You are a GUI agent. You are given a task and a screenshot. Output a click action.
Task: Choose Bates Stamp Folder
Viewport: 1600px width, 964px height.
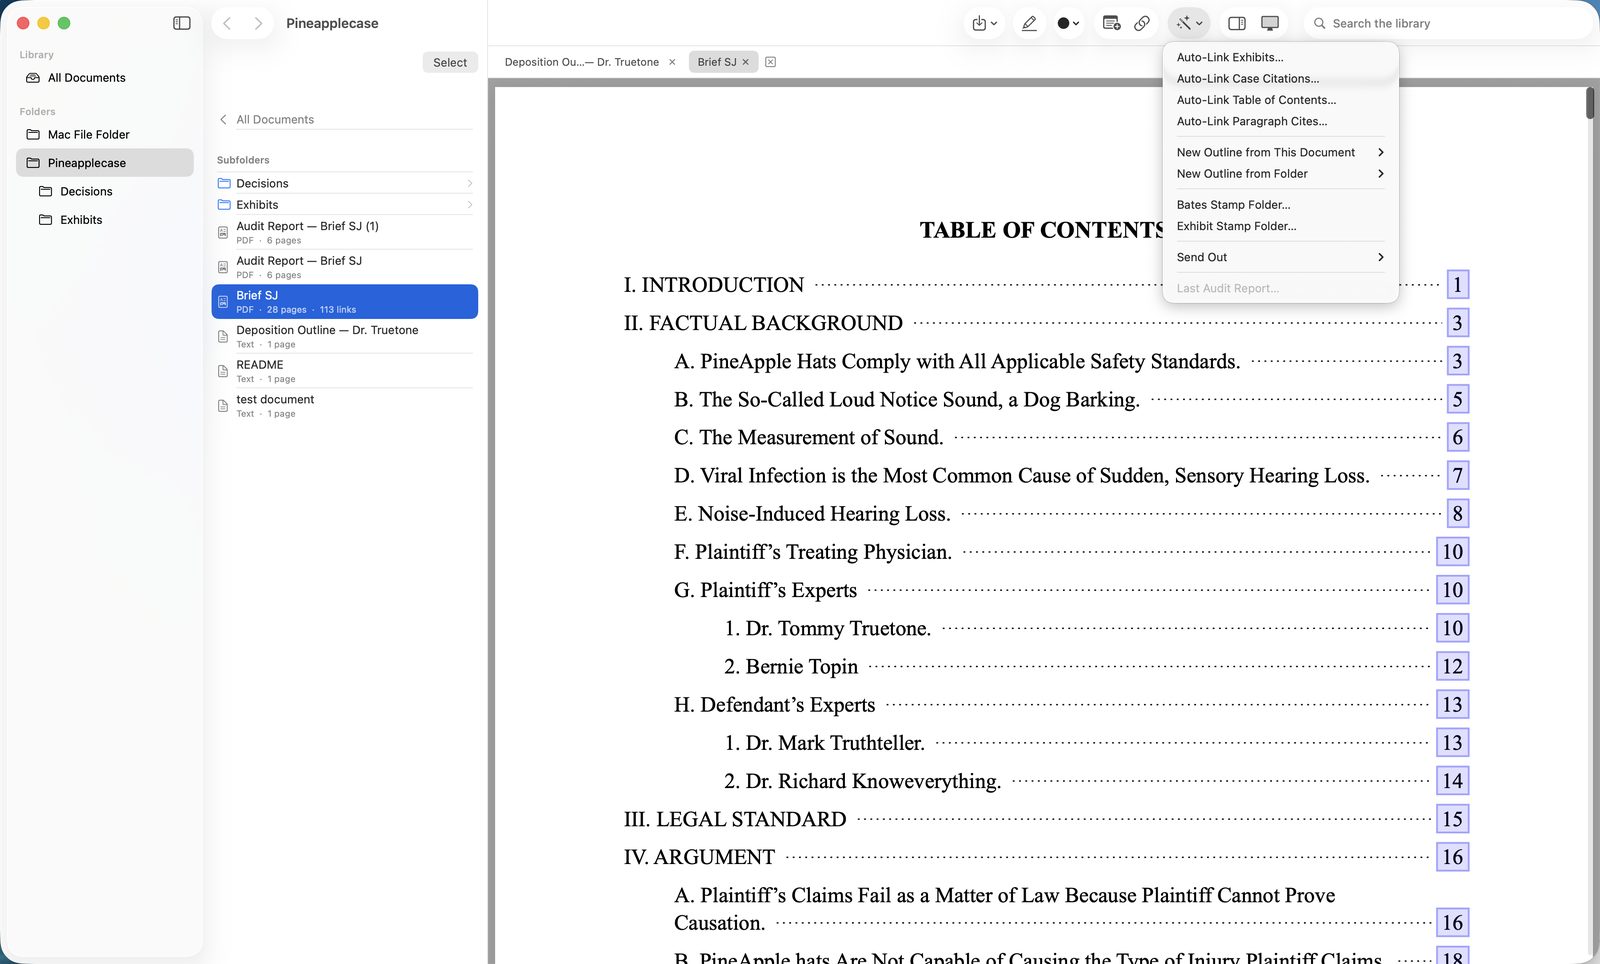[1280, 205]
